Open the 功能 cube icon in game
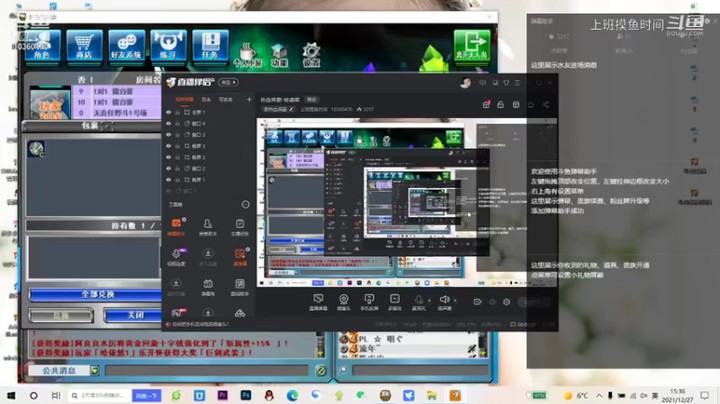Image resolution: width=720 pixels, height=404 pixels. coord(279,55)
